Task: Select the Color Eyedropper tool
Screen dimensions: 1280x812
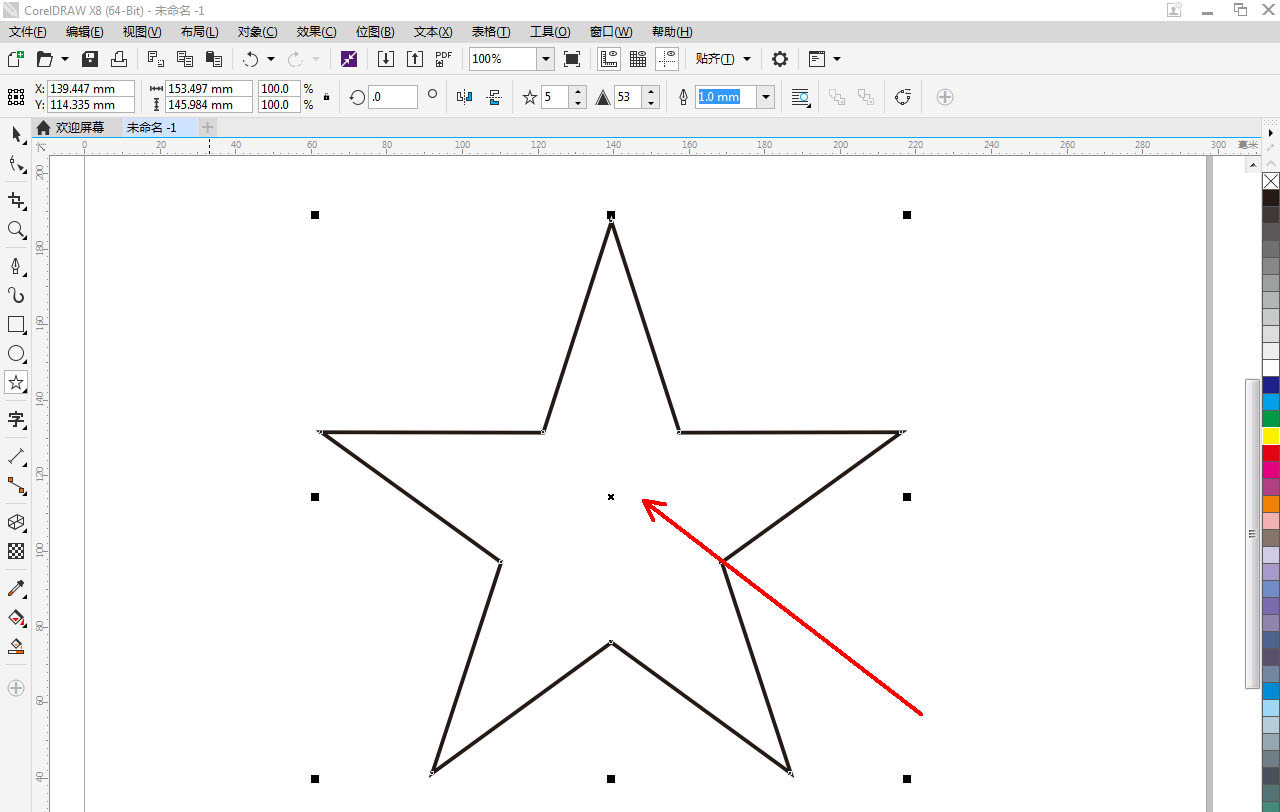Action: (x=16, y=588)
